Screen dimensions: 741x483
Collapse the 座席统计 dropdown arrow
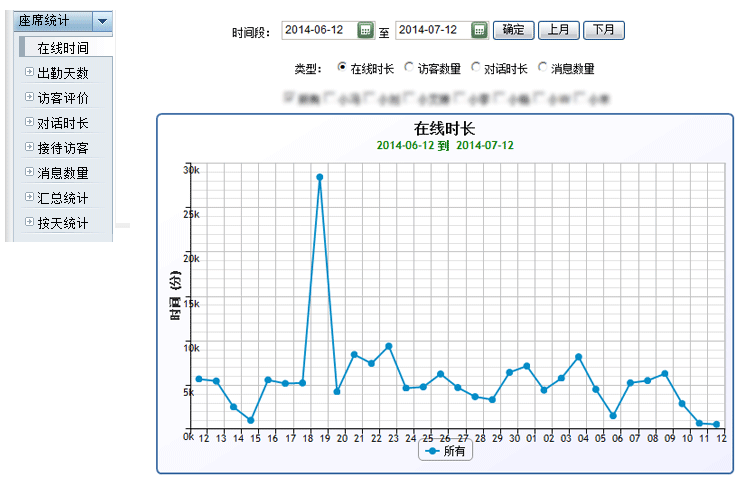[x=102, y=21]
